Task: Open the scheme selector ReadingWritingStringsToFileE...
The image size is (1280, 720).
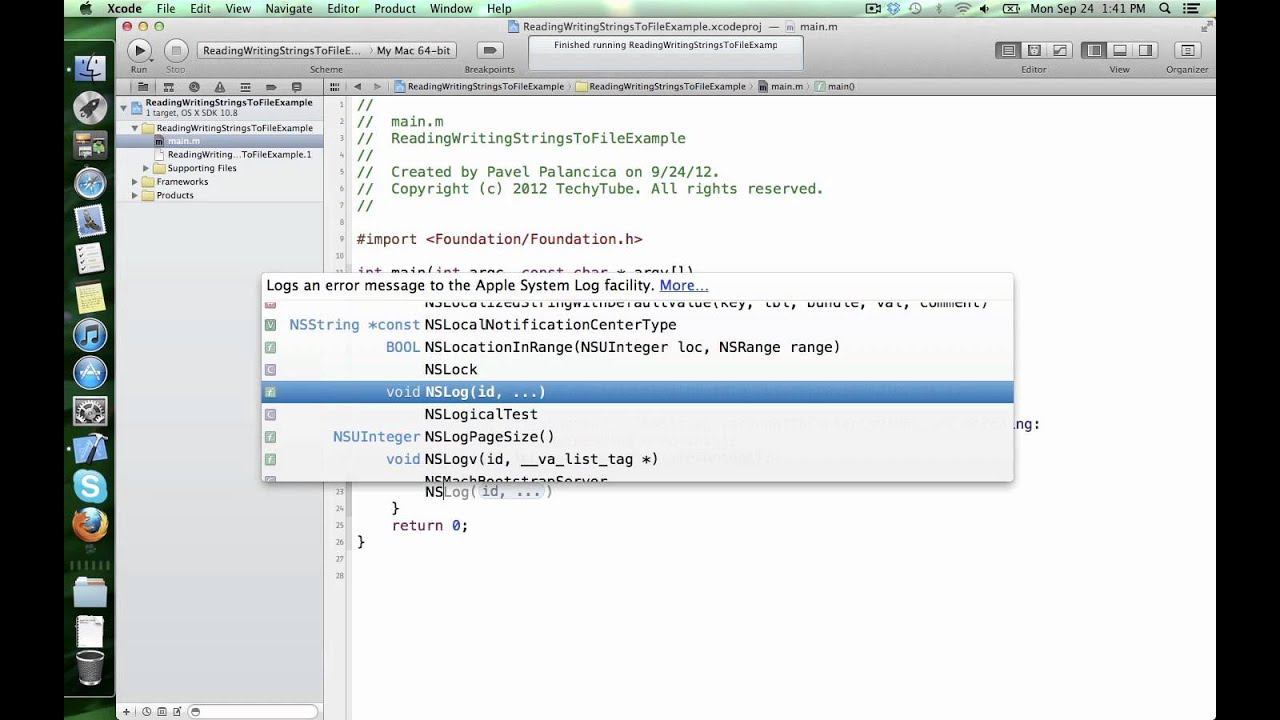Action: pos(282,50)
